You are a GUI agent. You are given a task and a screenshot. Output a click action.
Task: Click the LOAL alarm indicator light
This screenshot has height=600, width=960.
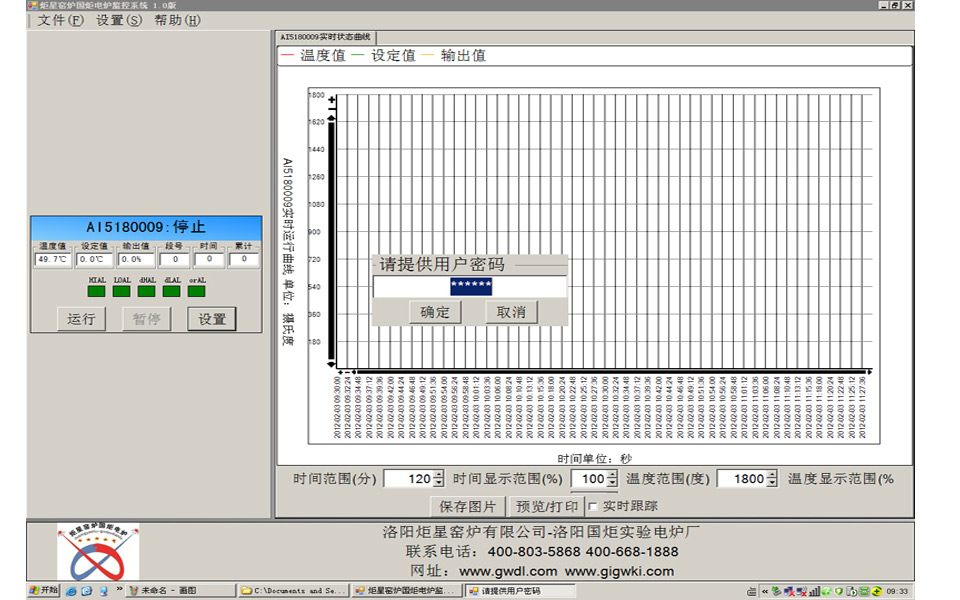coord(122,292)
